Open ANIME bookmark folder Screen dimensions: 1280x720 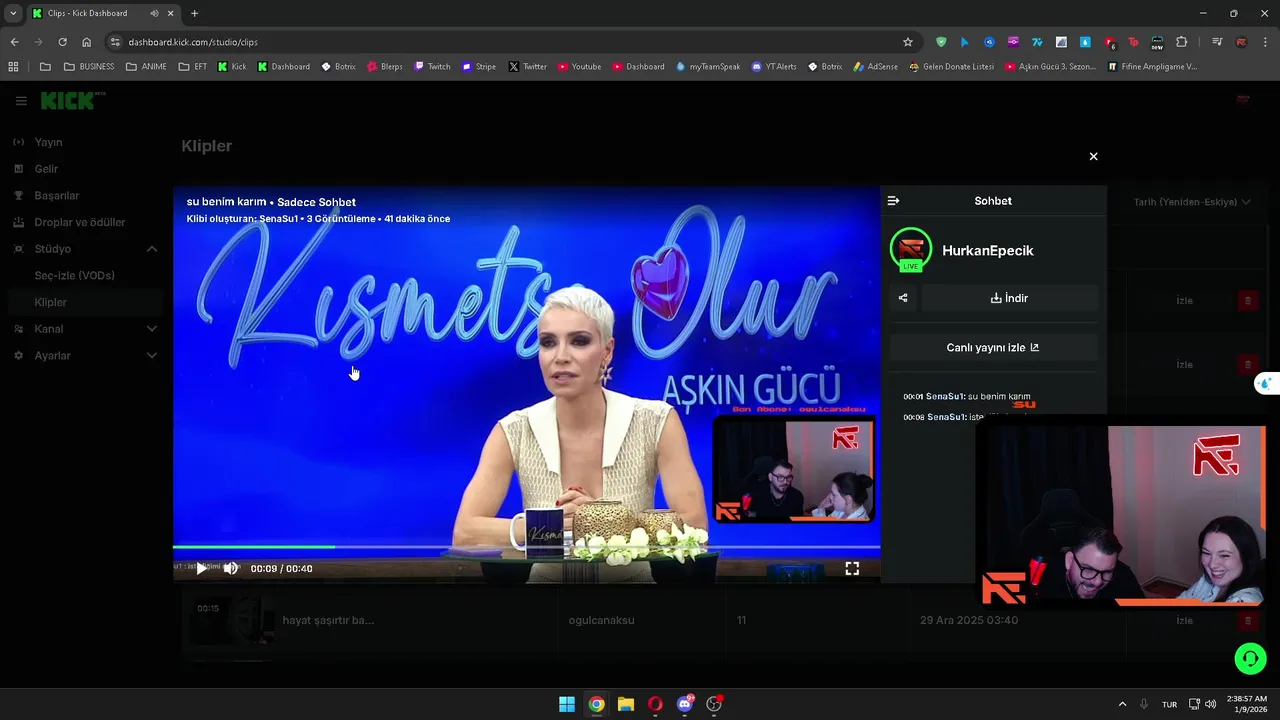click(x=146, y=67)
